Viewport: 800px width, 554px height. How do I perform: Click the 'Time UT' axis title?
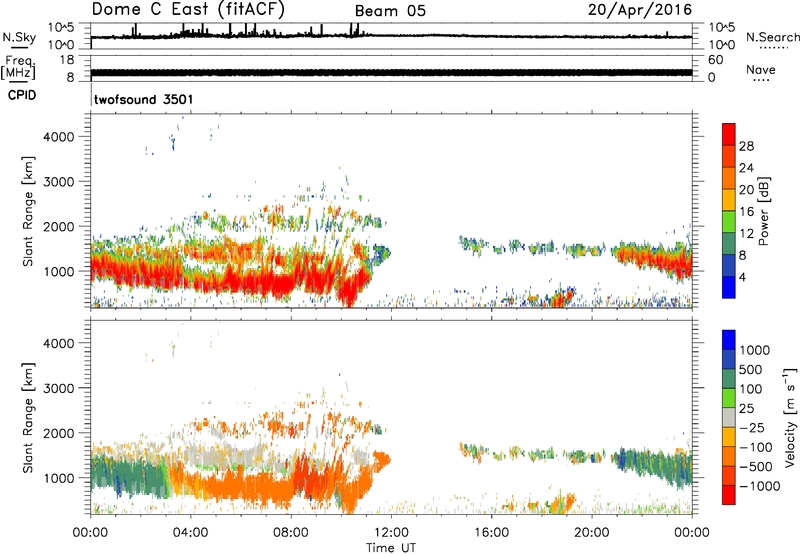point(391,547)
